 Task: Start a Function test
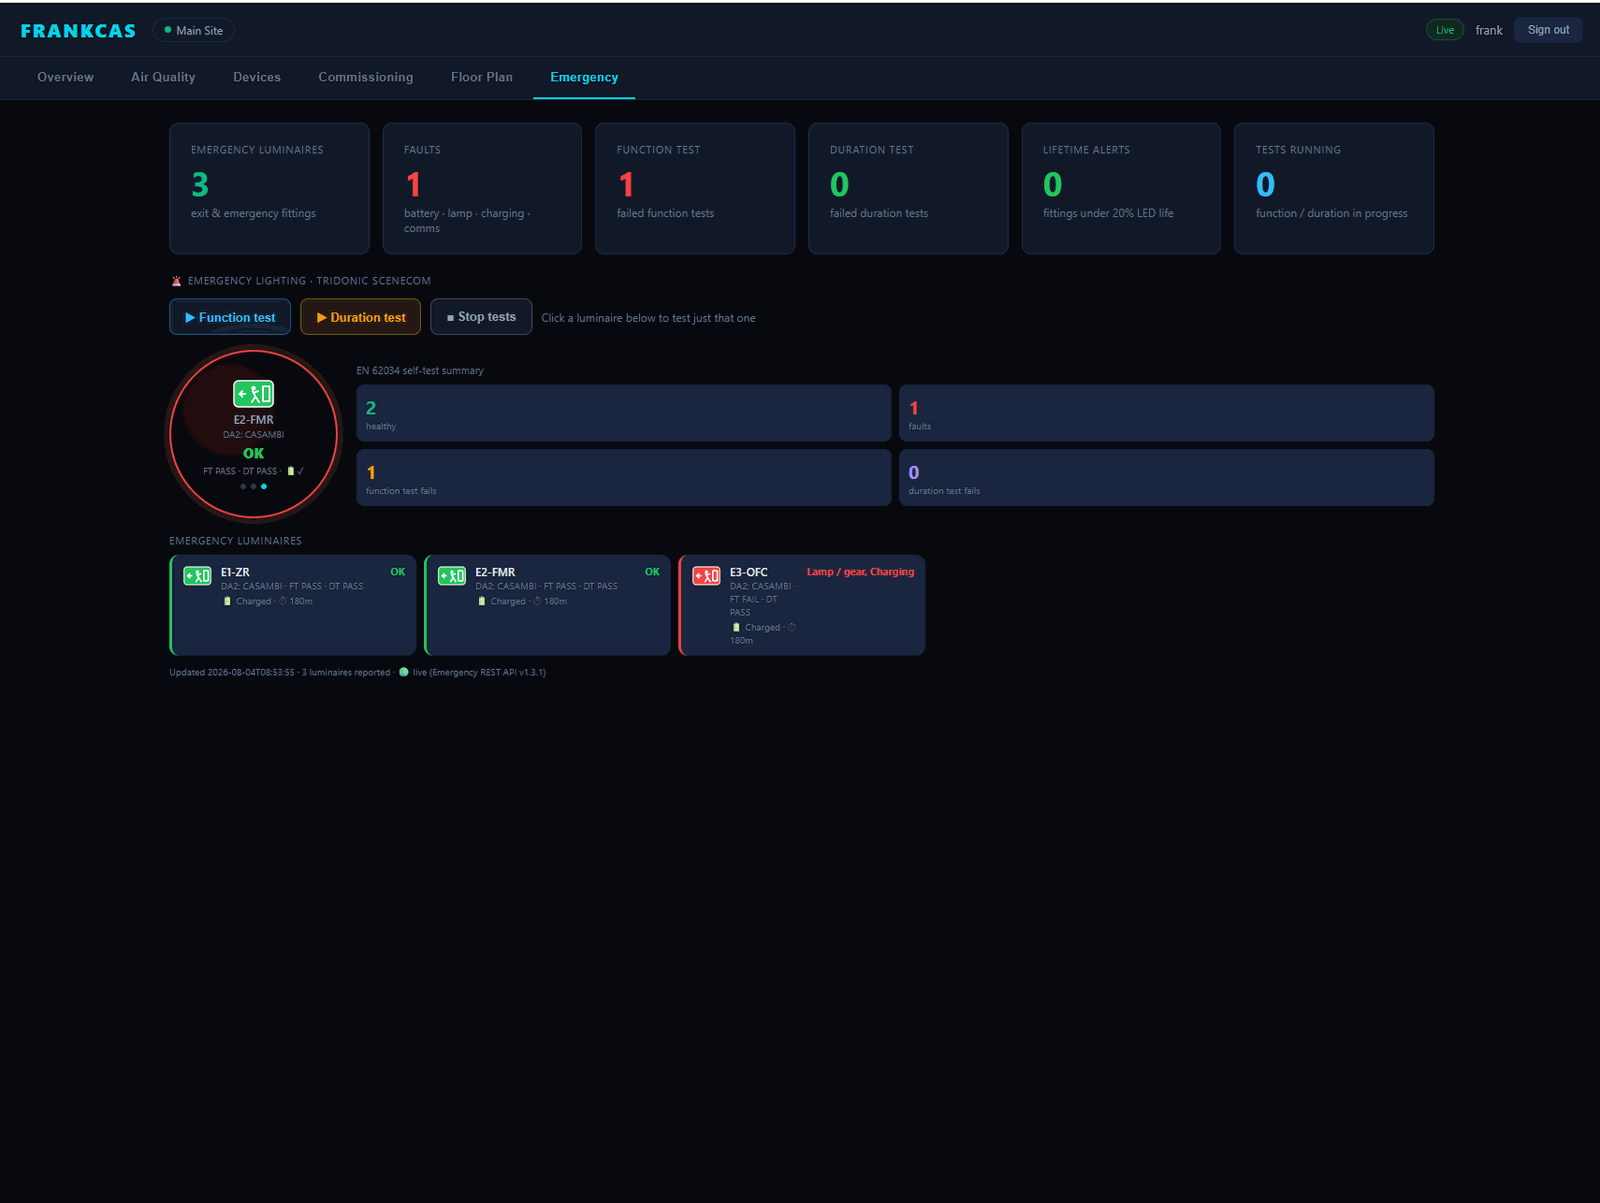(x=230, y=317)
